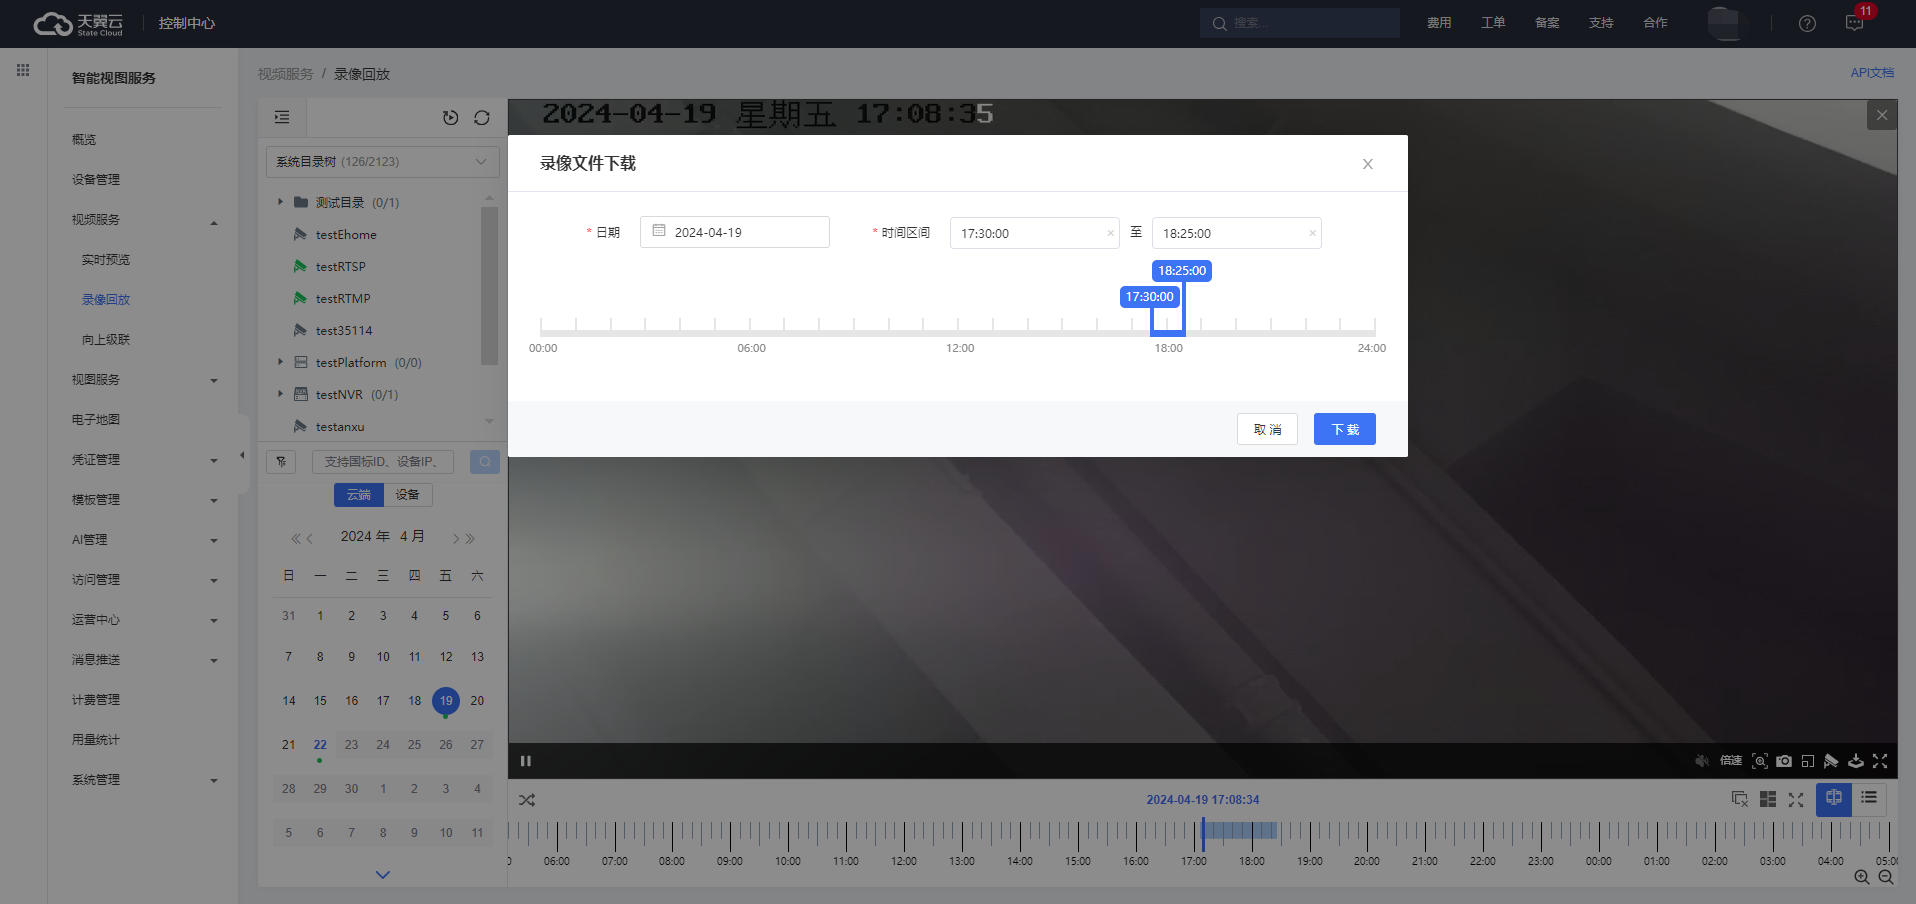Open the 费用 top menu
The width and height of the screenshot is (1916, 904).
click(x=1439, y=23)
